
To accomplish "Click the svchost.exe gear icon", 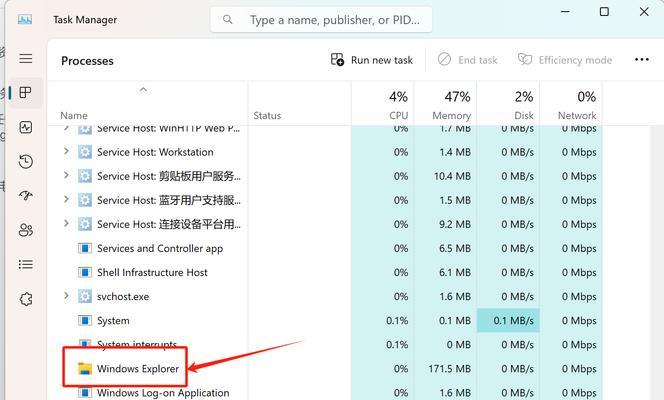I will coord(85,296).
